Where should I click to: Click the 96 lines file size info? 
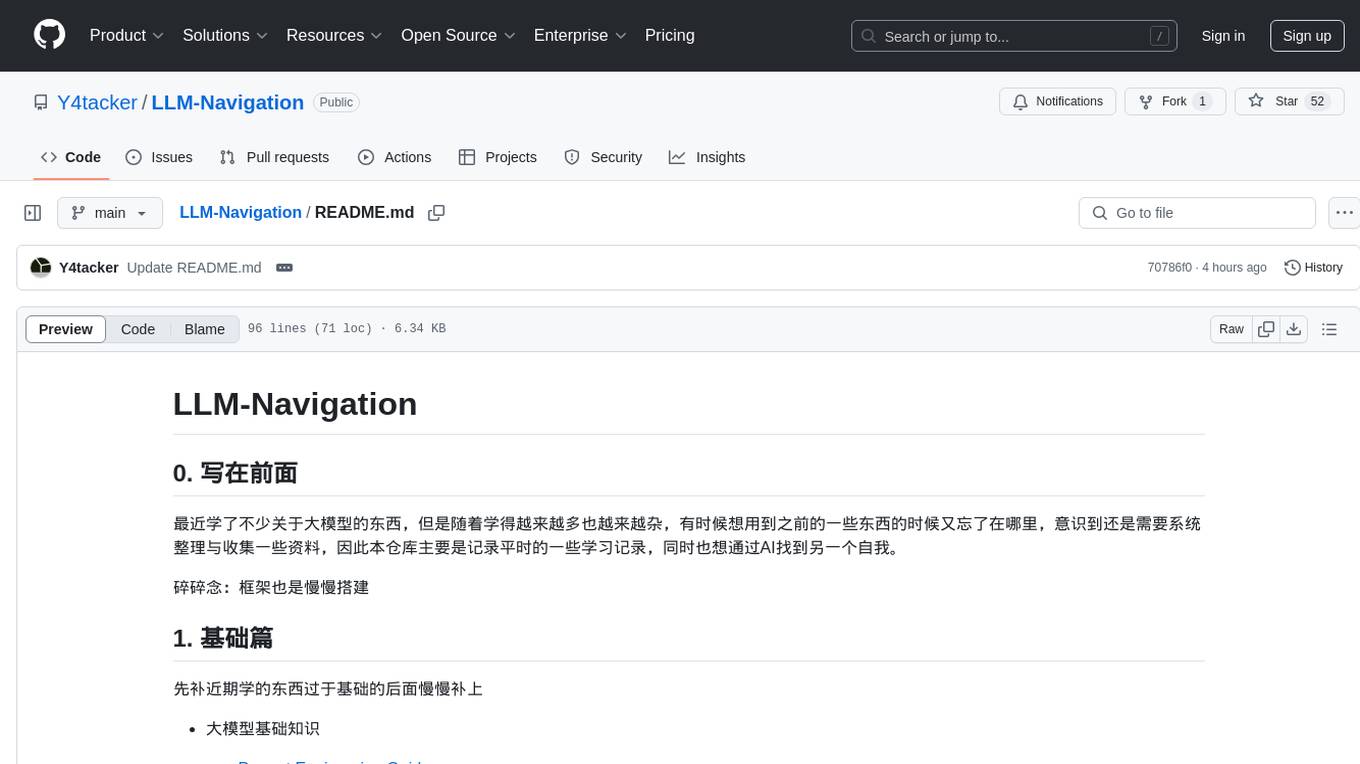[x=346, y=329]
